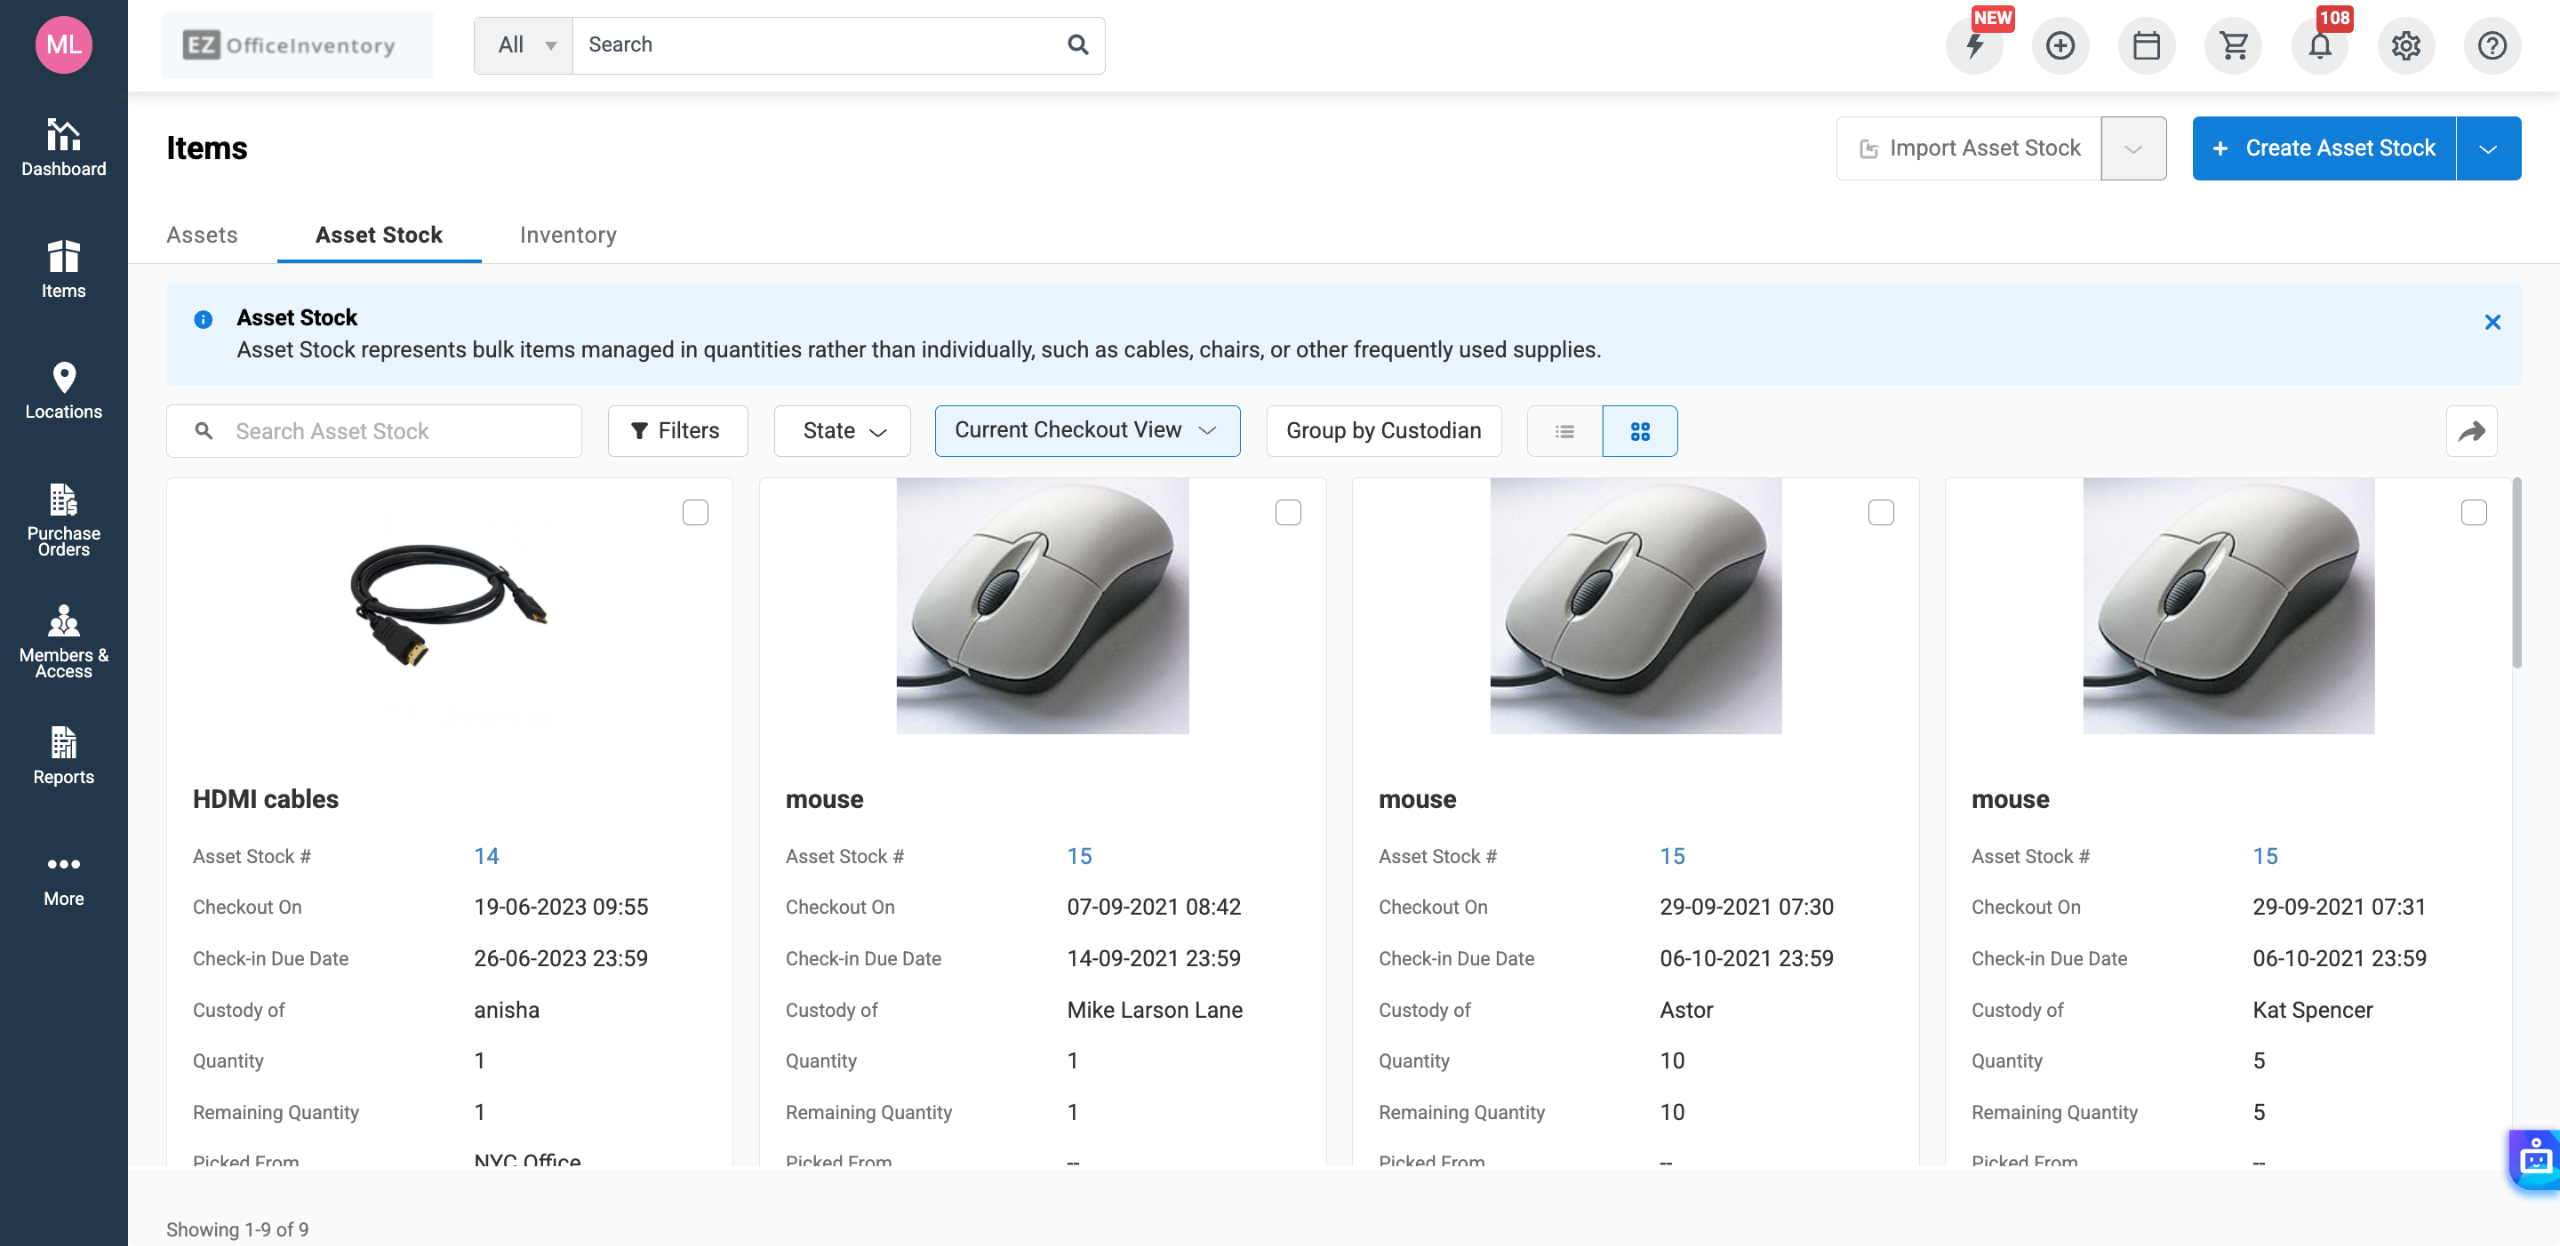
Task: Open the shopping cart icon
Action: (x=2233, y=46)
